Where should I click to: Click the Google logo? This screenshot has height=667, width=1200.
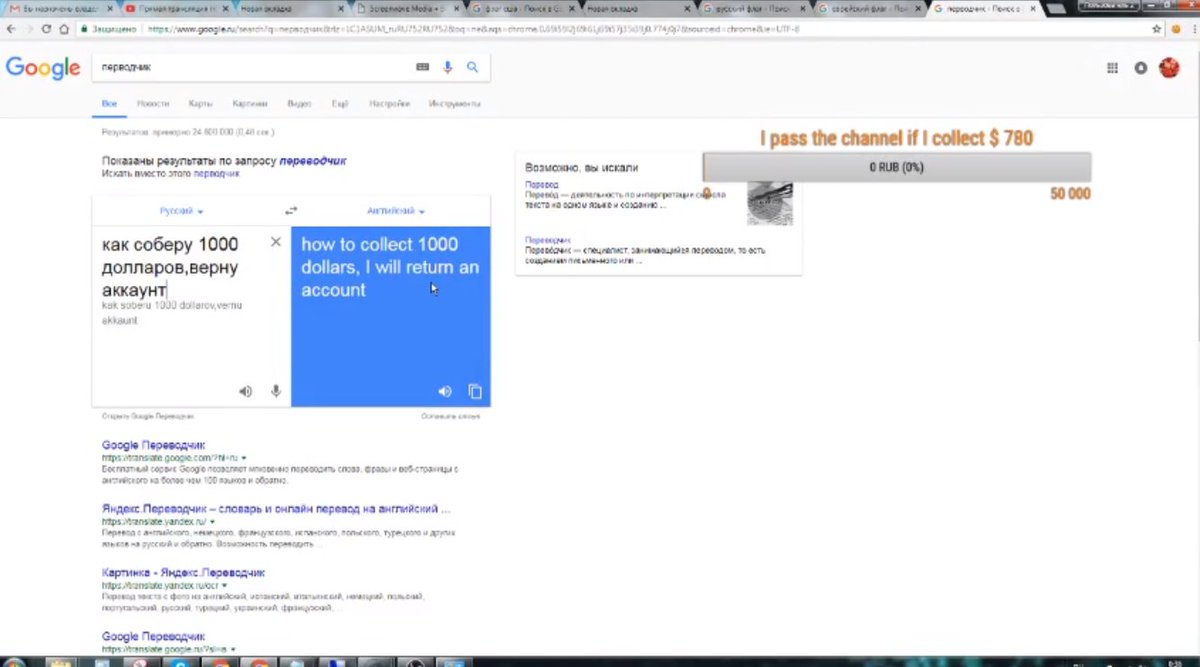(x=43, y=68)
